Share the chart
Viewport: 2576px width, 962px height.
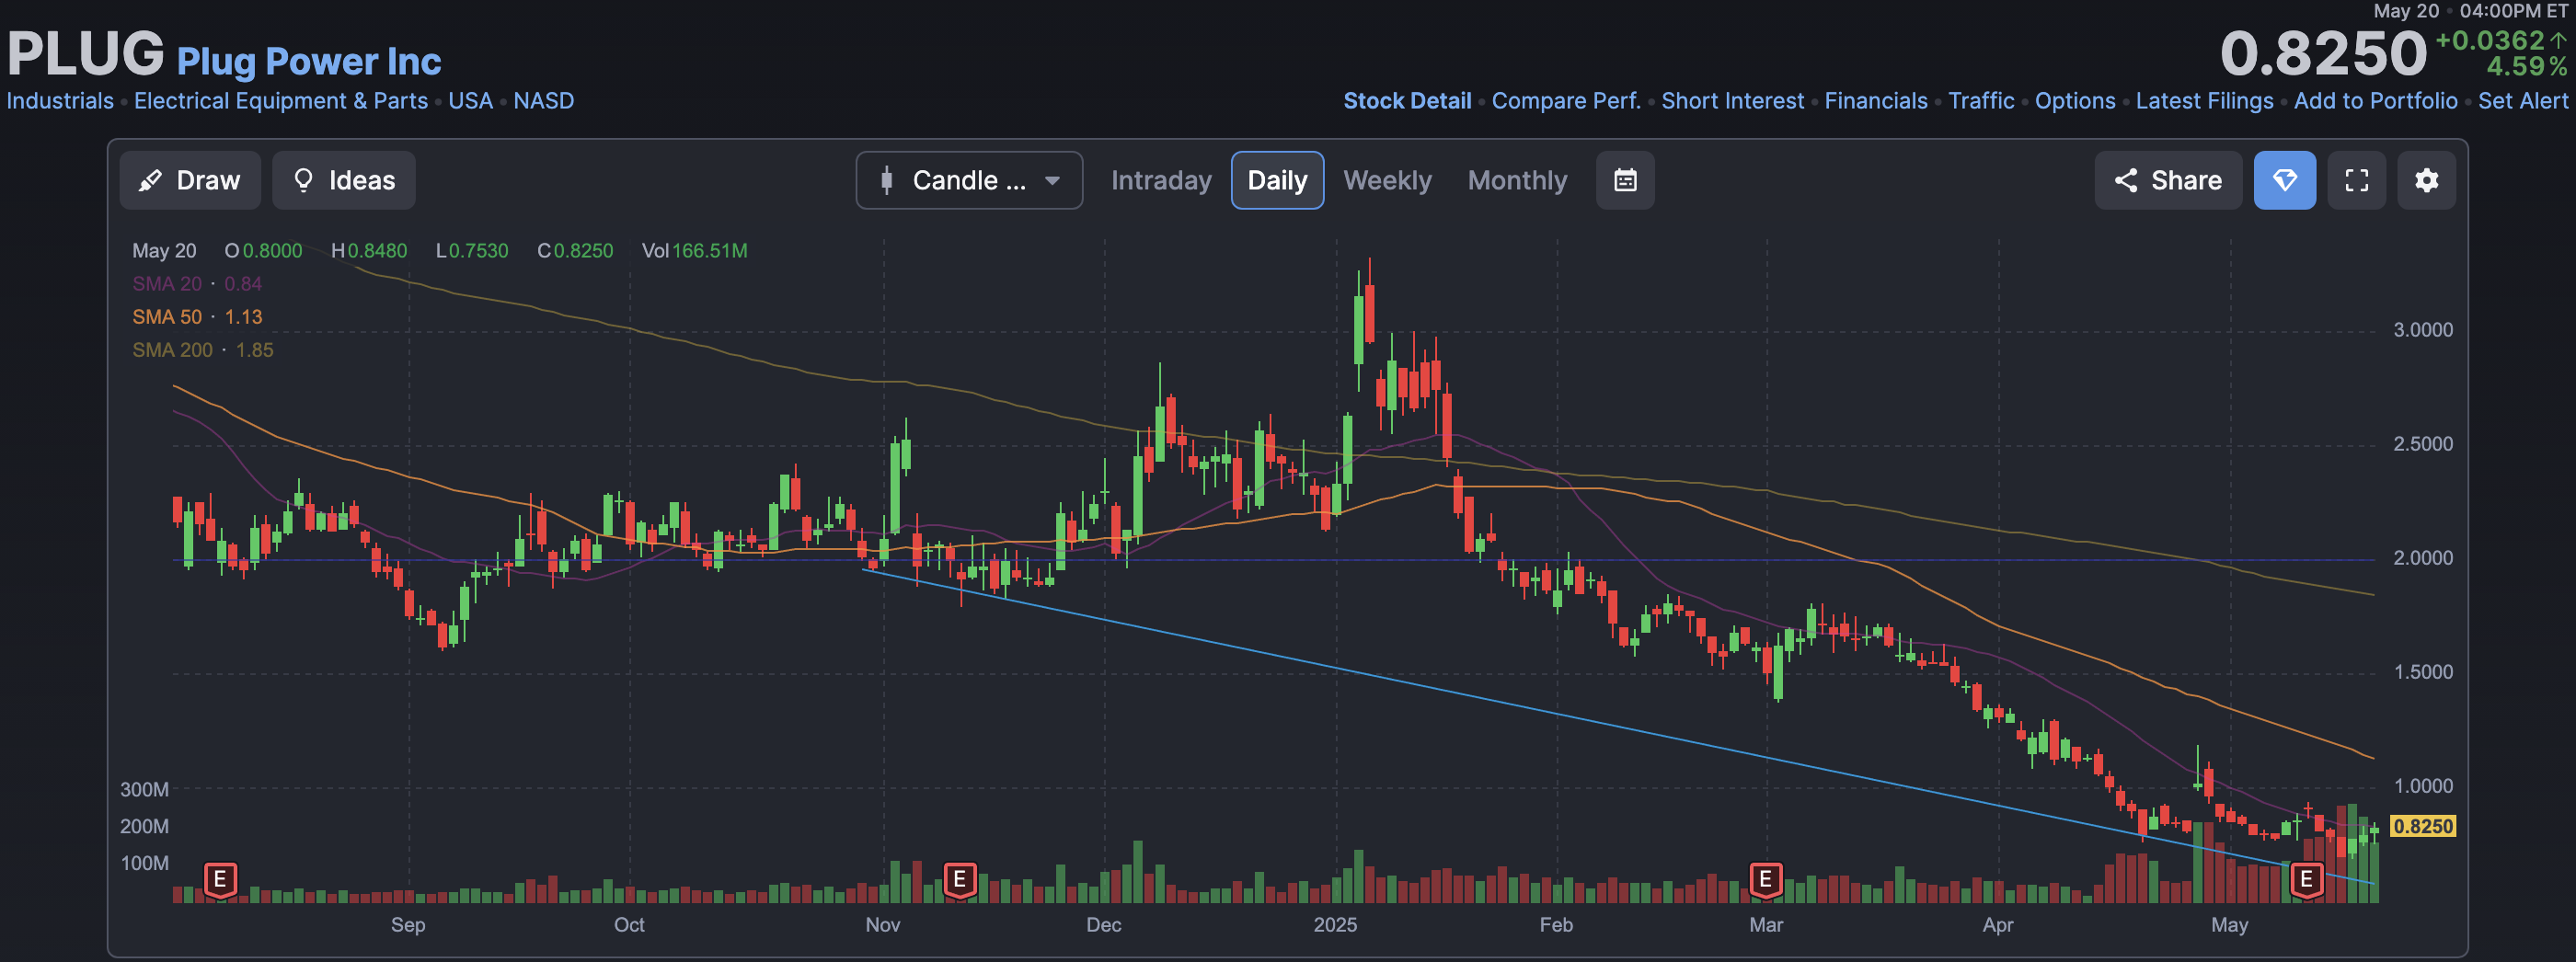(2168, 180)
